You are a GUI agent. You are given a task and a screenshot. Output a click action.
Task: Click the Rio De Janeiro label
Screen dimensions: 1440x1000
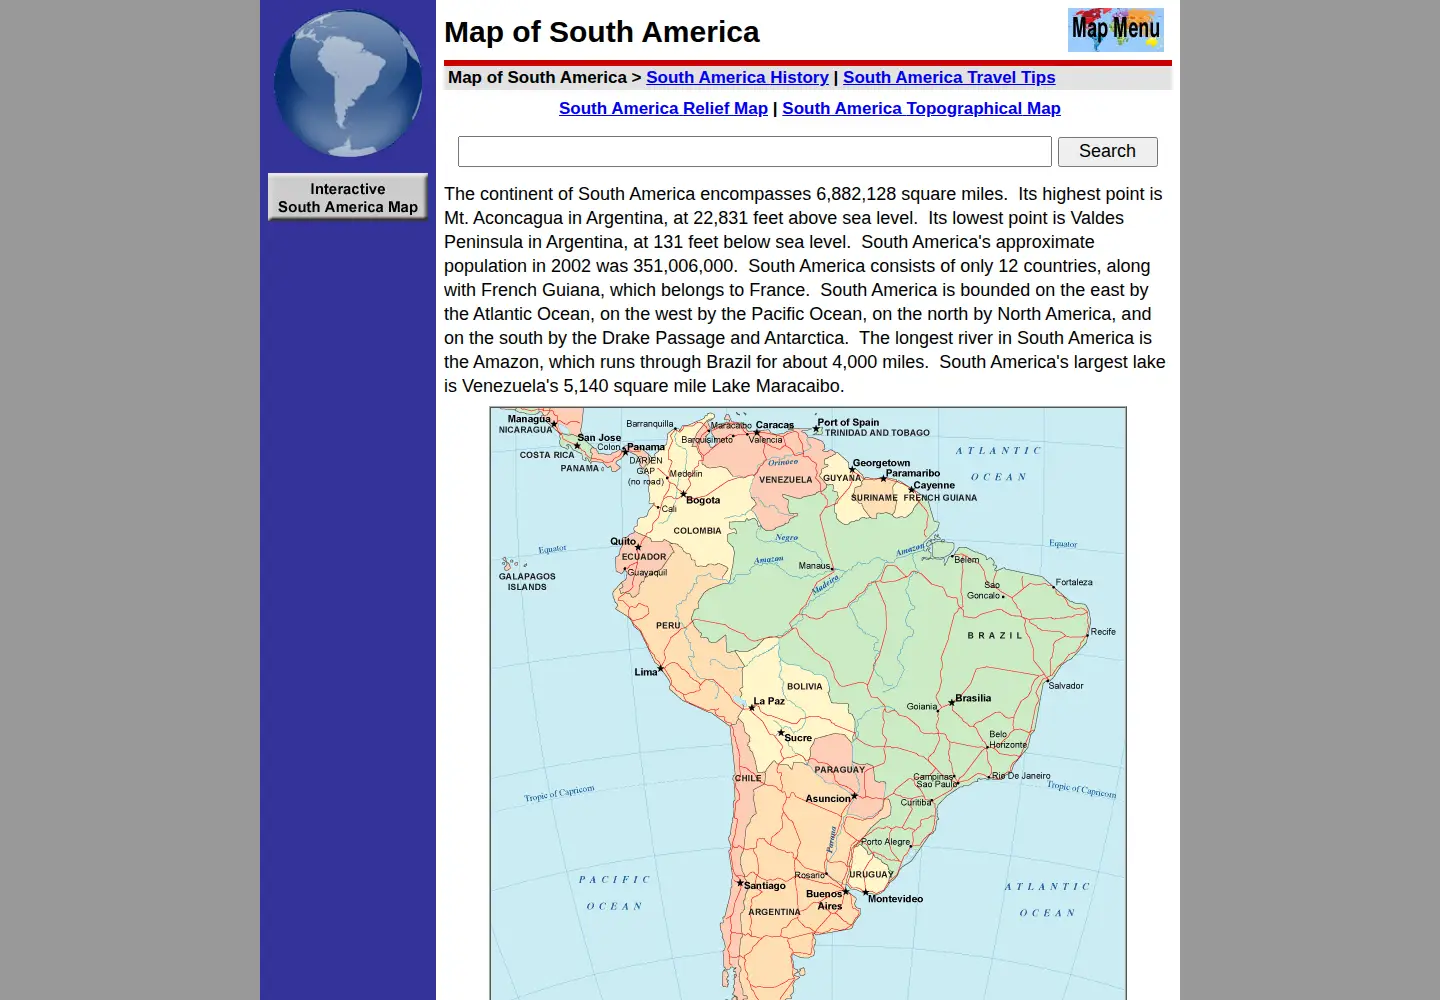1021,776
